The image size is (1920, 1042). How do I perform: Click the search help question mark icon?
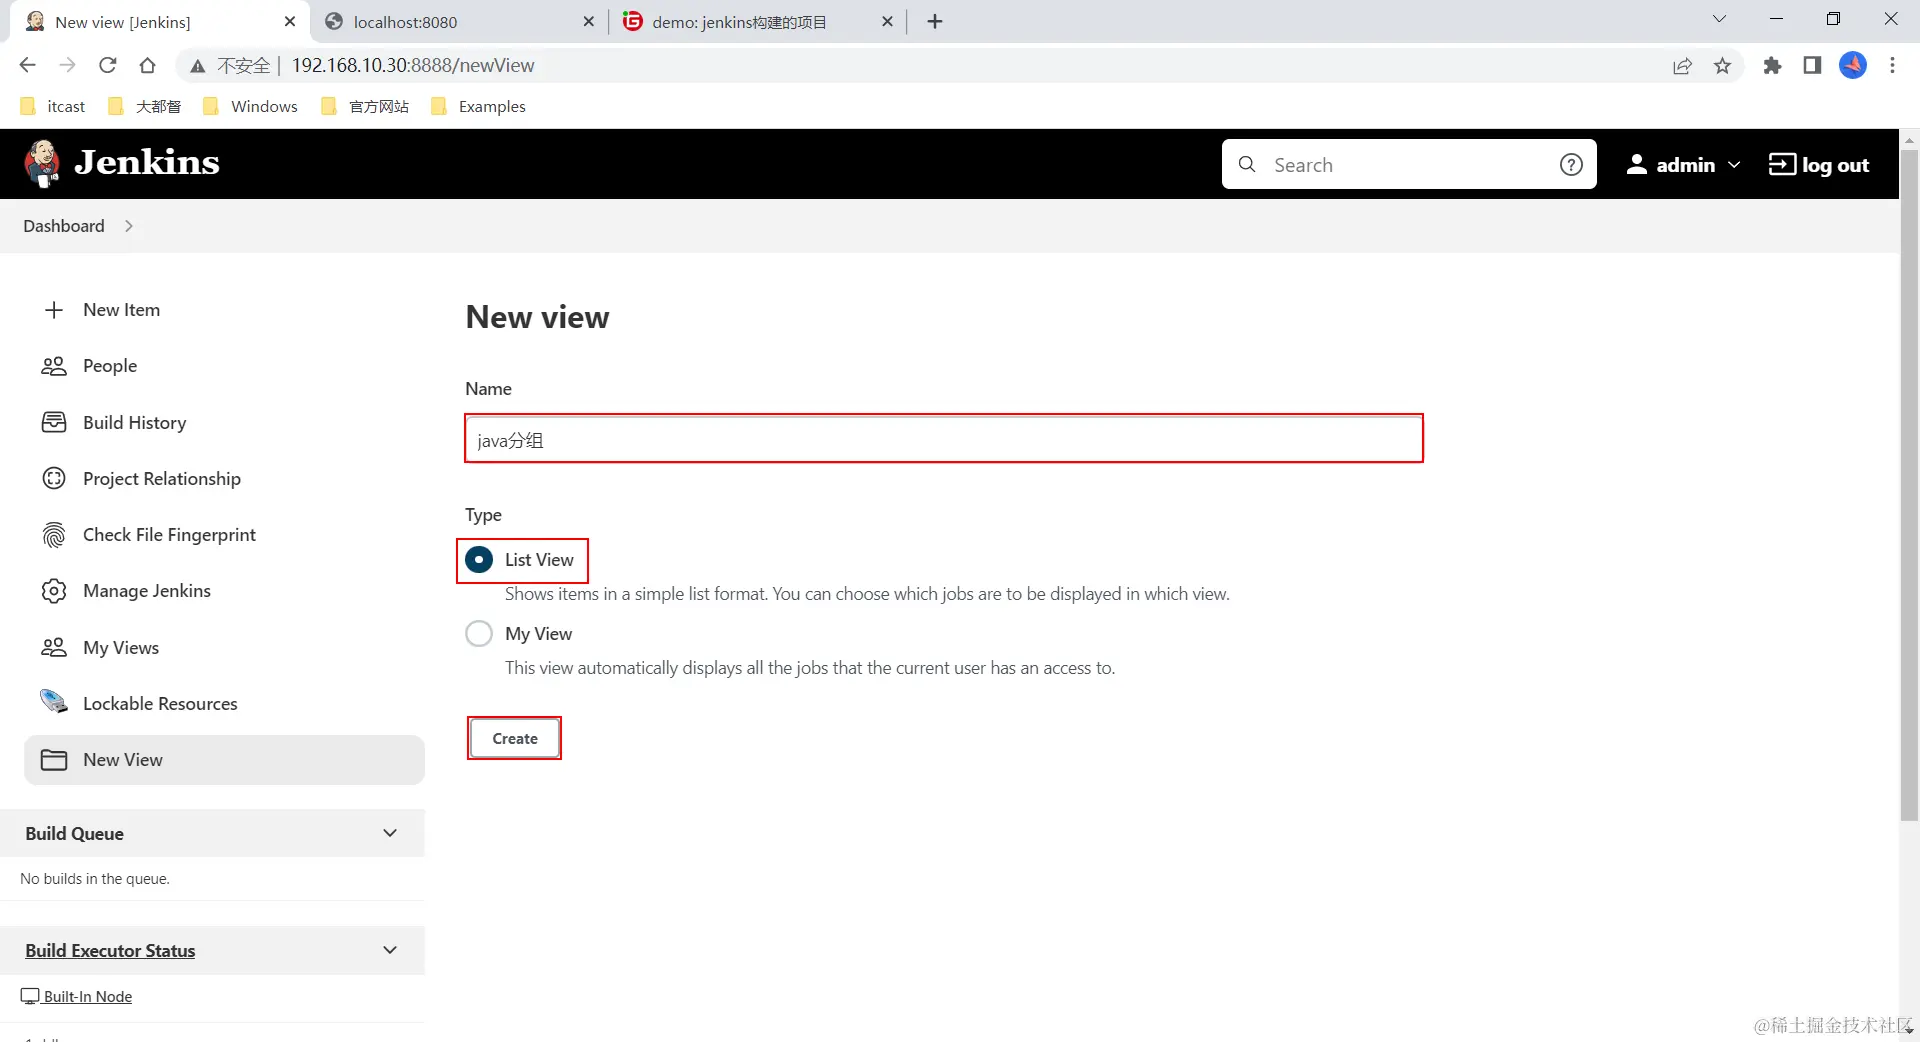pyautogui.click(x=1571, y=164)
